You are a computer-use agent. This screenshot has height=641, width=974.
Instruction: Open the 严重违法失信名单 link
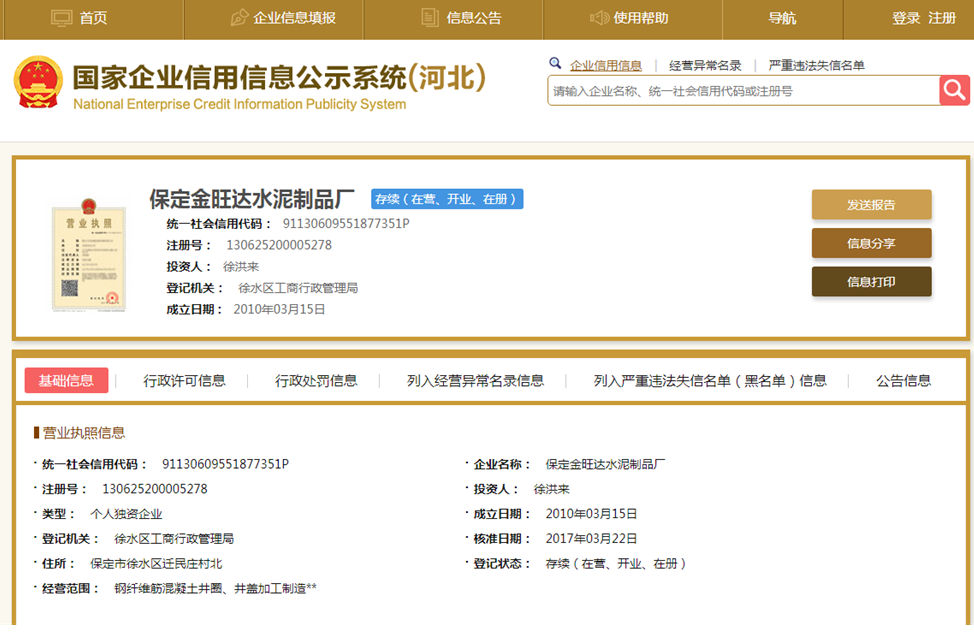click(x=817, y=62)
